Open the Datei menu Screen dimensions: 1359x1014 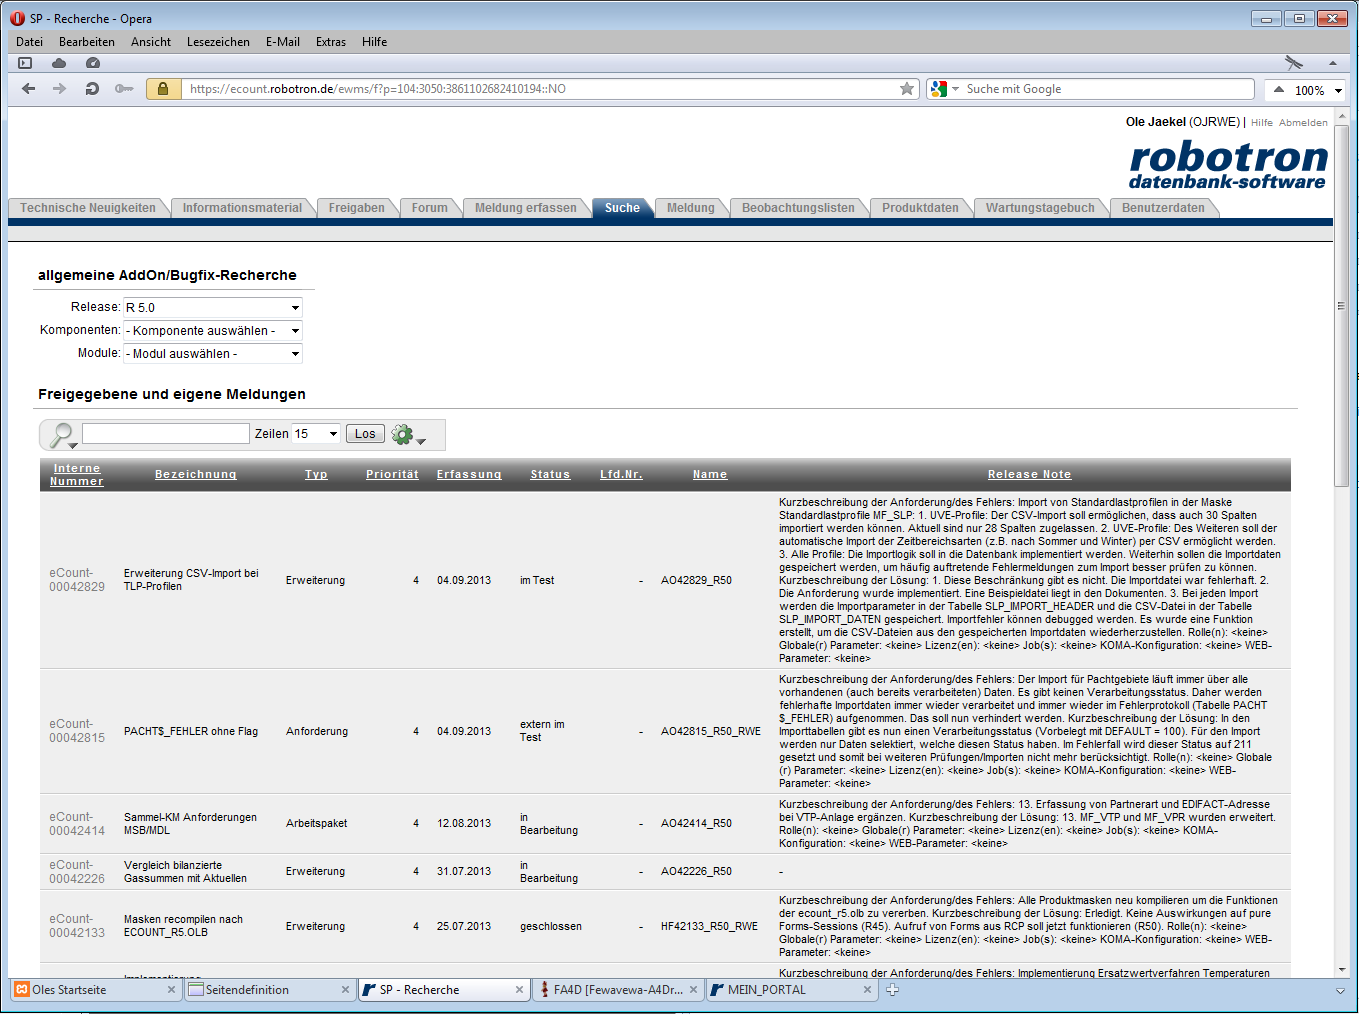[x=29, y=42]
